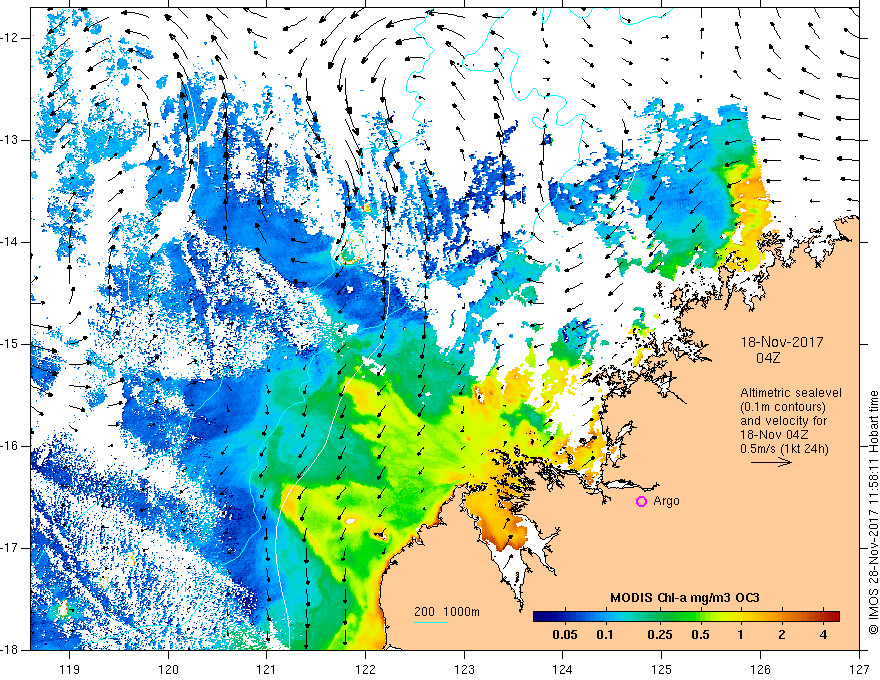Click longitude axis label '122'
Image resolution: width=880 pixels, height=680 pixels.
point(365,669)
